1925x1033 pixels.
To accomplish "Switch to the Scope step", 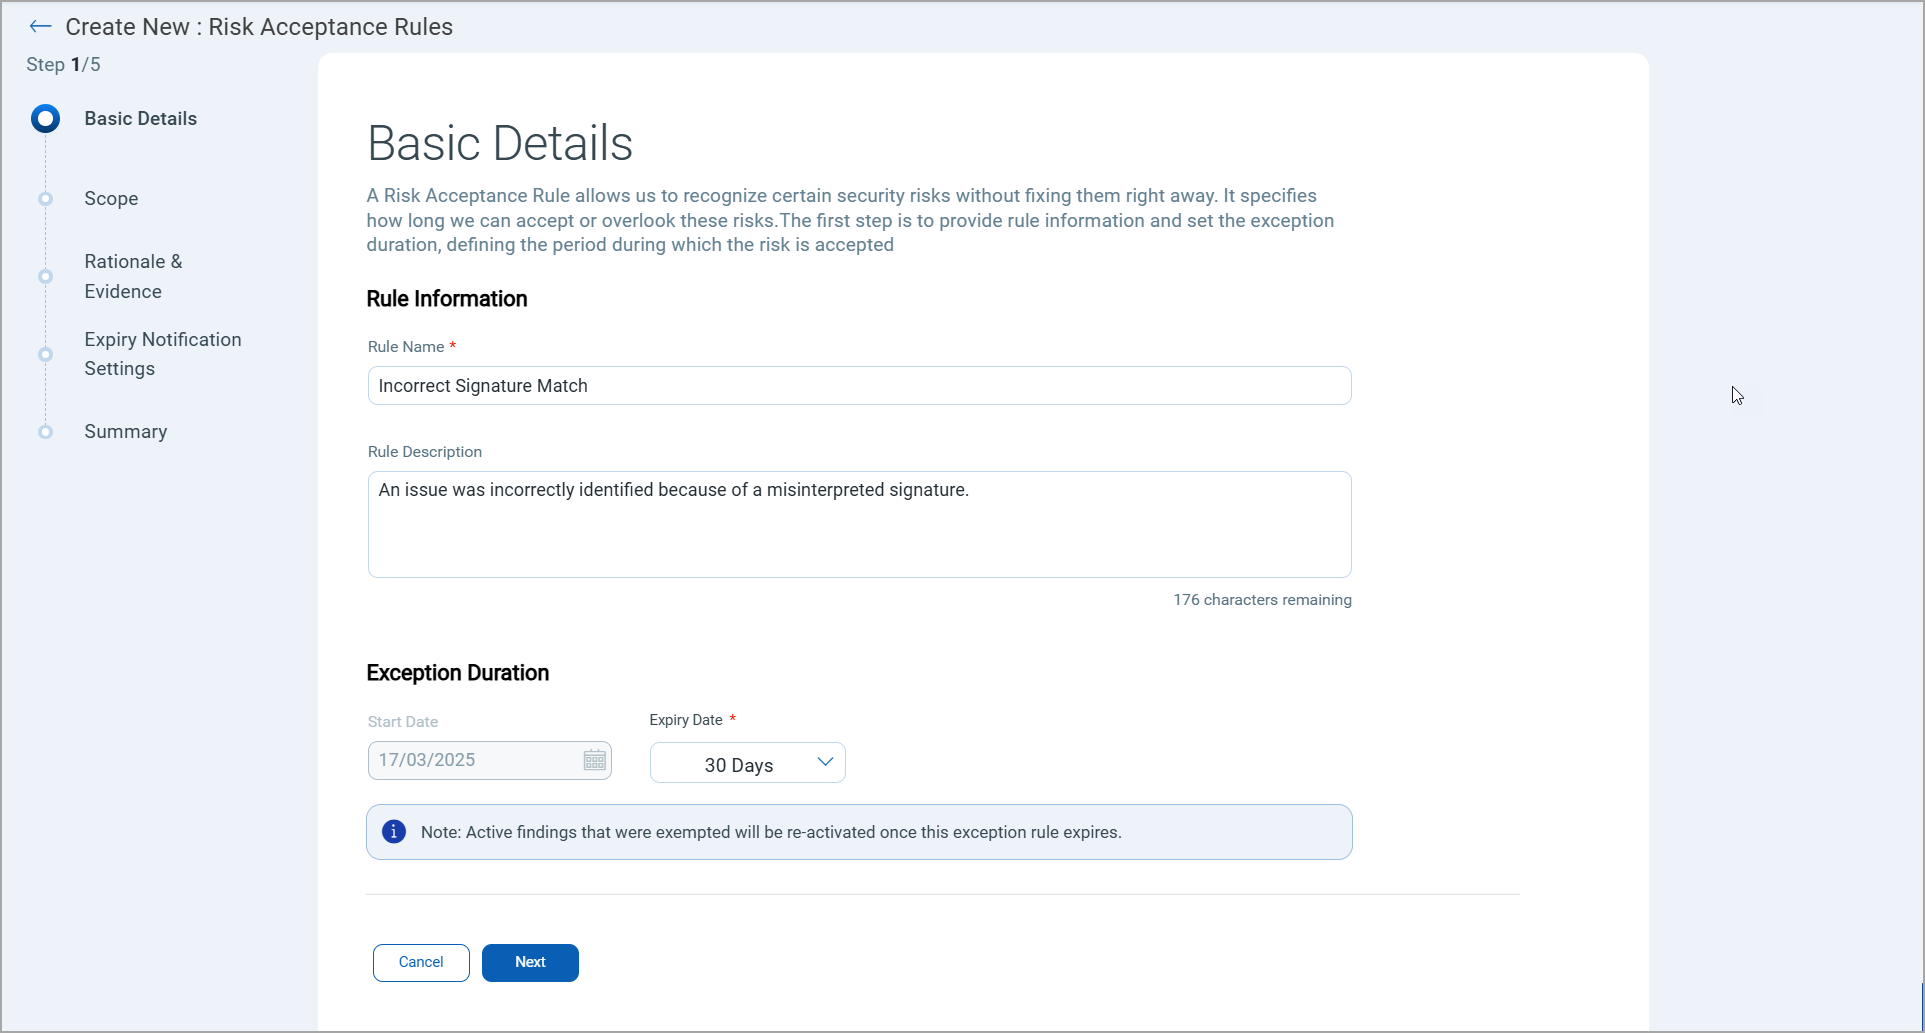I will (111, 198).
